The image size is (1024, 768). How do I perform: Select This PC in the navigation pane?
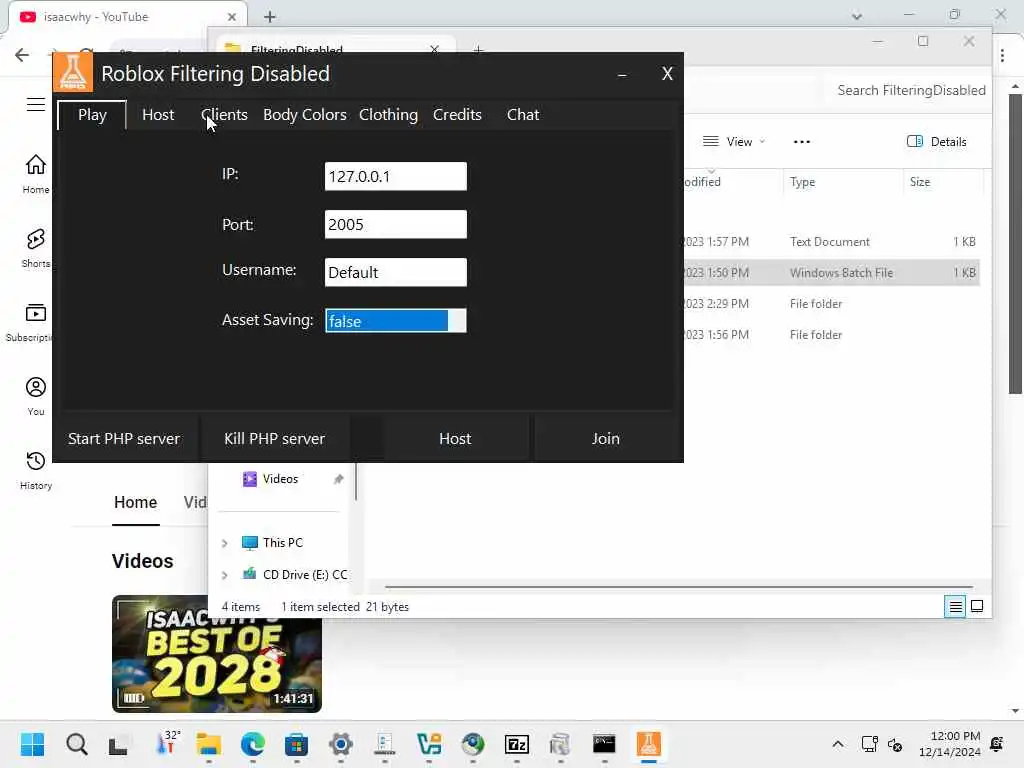click(x=283, y=543)
